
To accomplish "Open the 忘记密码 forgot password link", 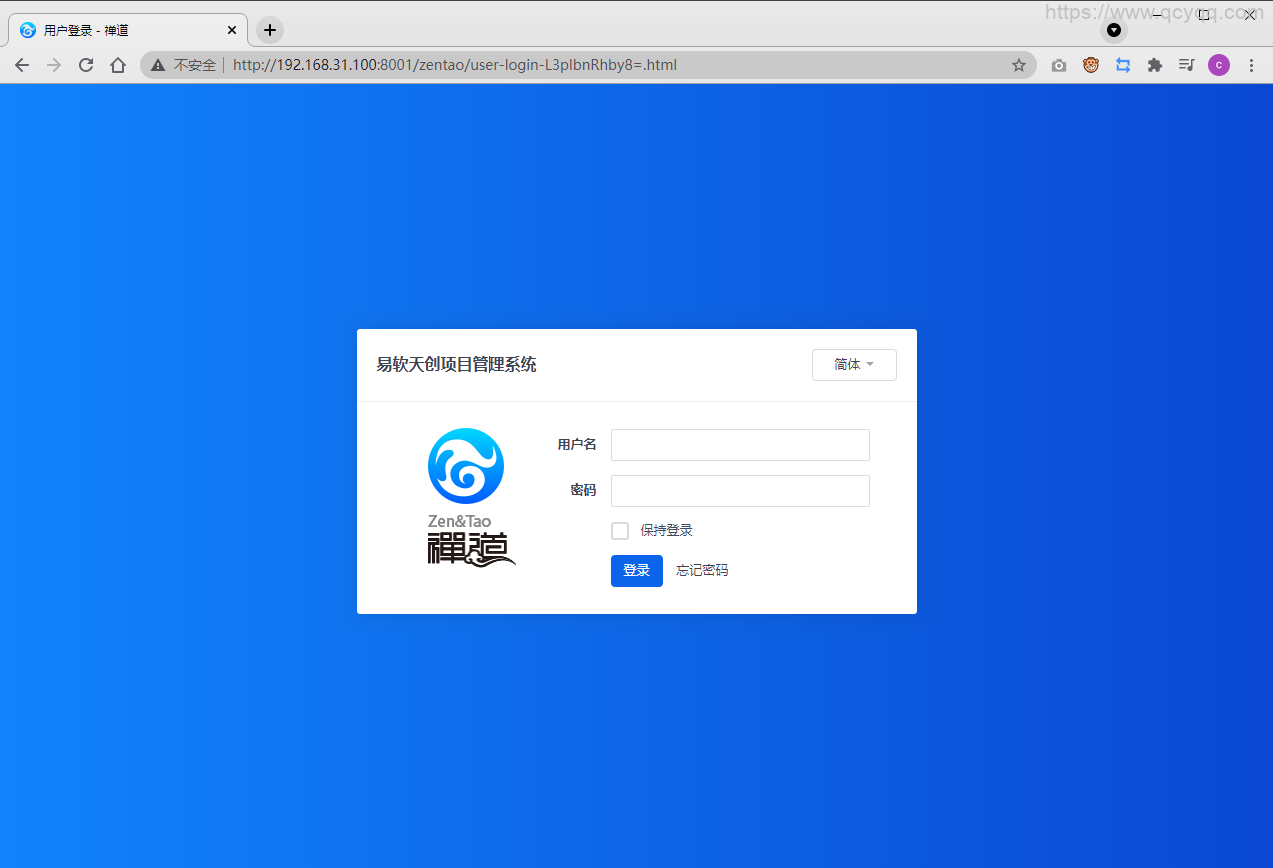I will (701, 570).
